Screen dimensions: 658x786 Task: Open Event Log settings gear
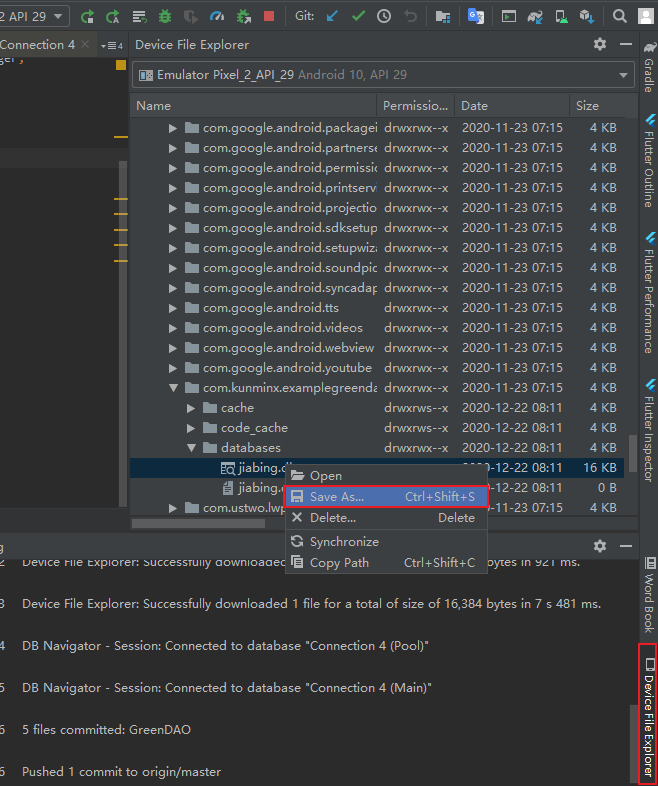click(600, 546)
